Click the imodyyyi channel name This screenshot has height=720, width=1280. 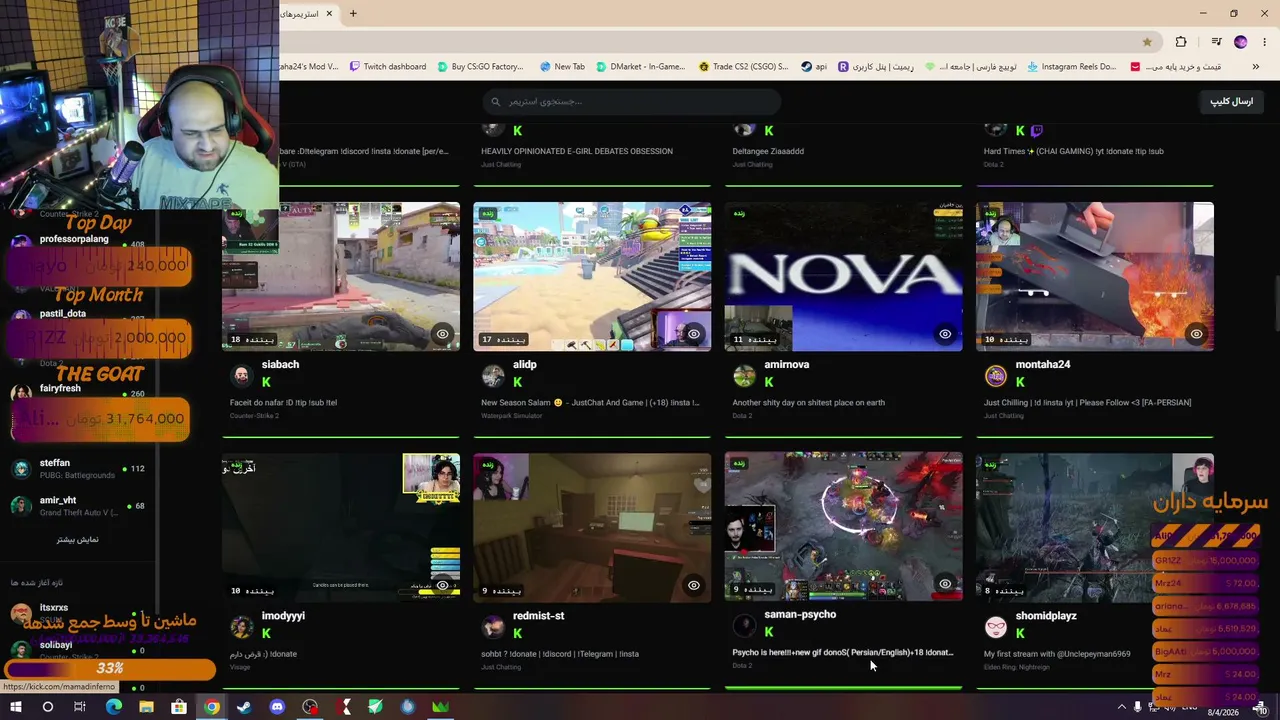tap(283, 616)
